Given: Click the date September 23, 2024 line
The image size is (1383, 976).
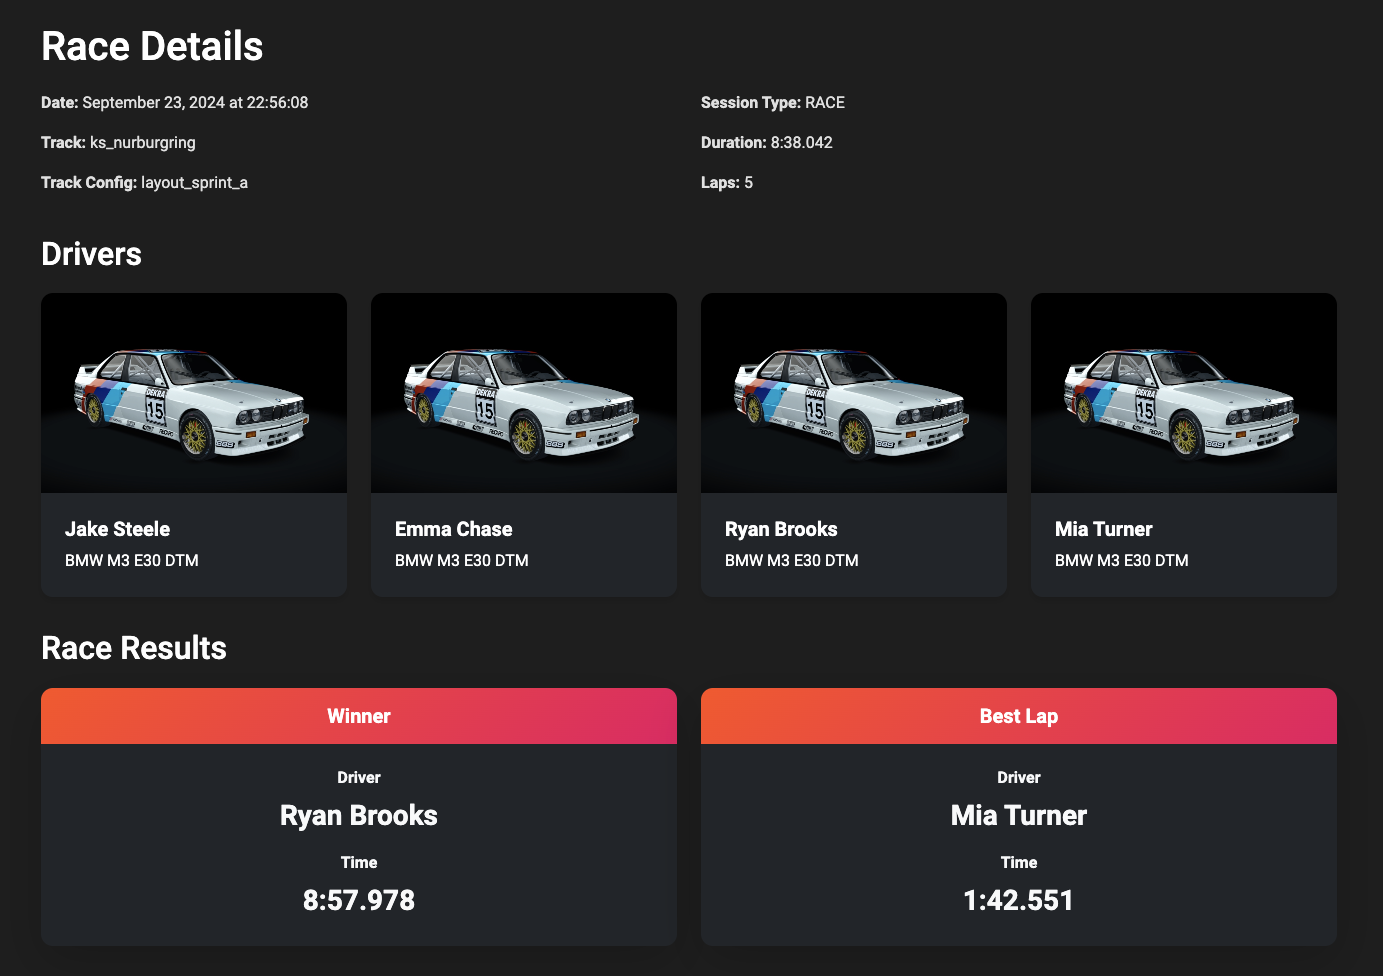Looking at the screenshot, I should click(175, 102).
